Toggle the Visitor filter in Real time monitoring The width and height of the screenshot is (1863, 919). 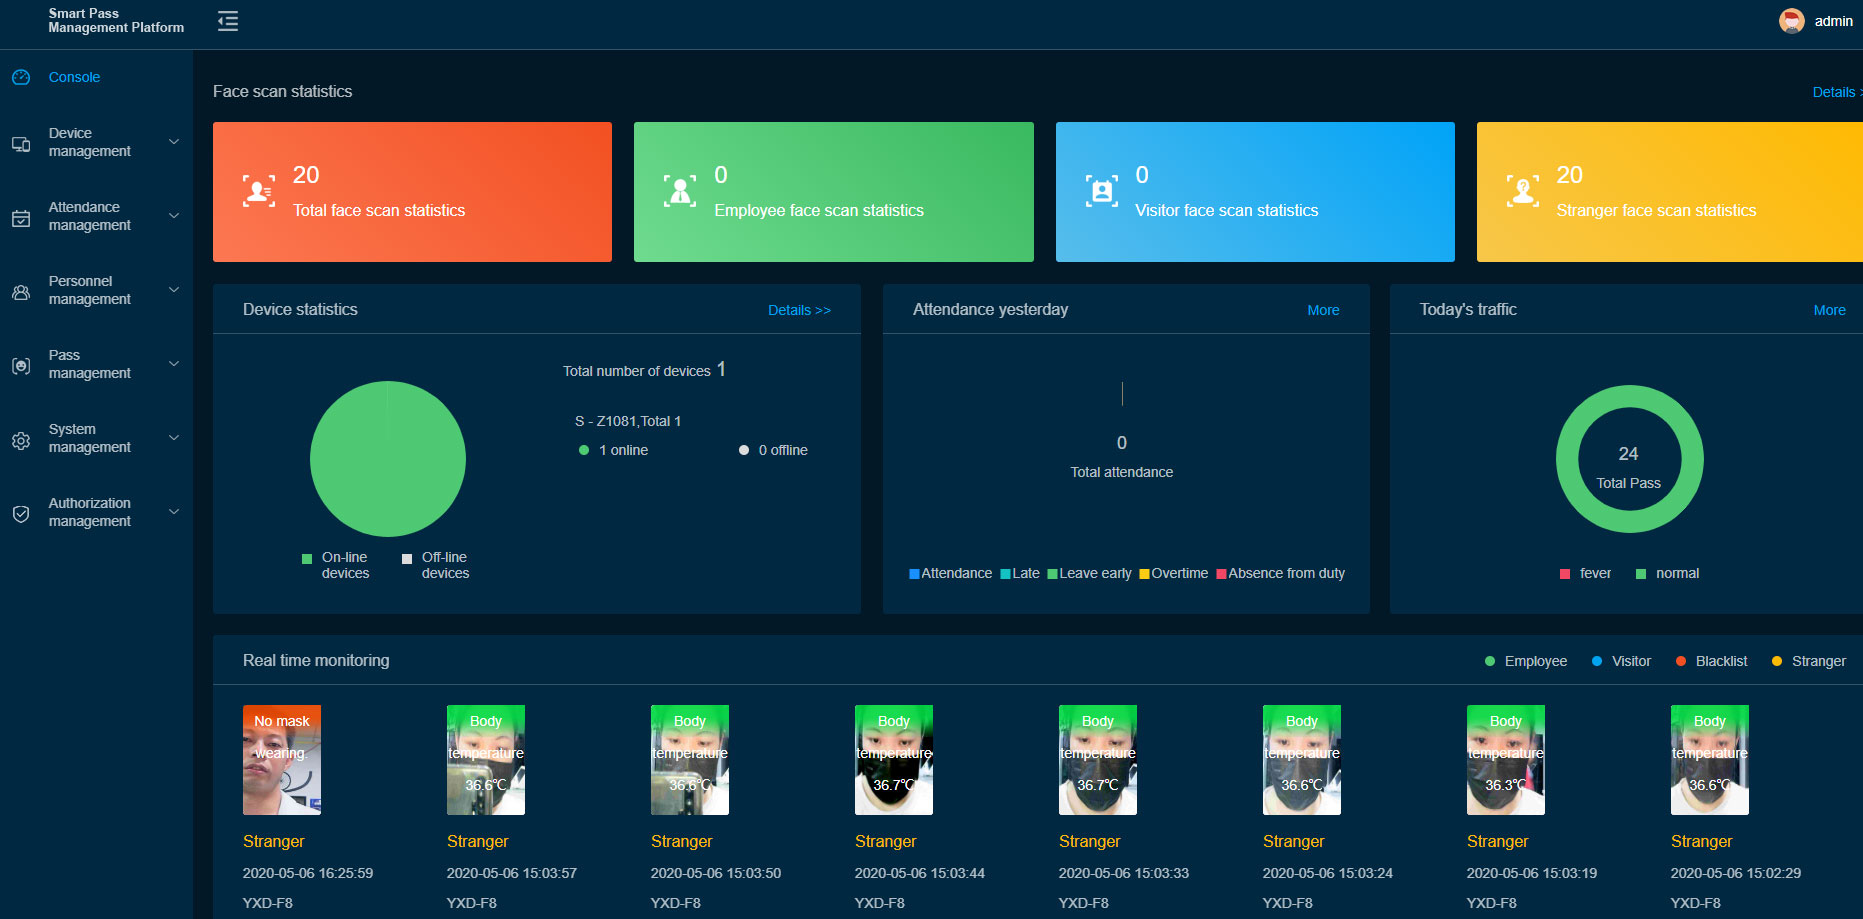click(x=1620, y=661)
